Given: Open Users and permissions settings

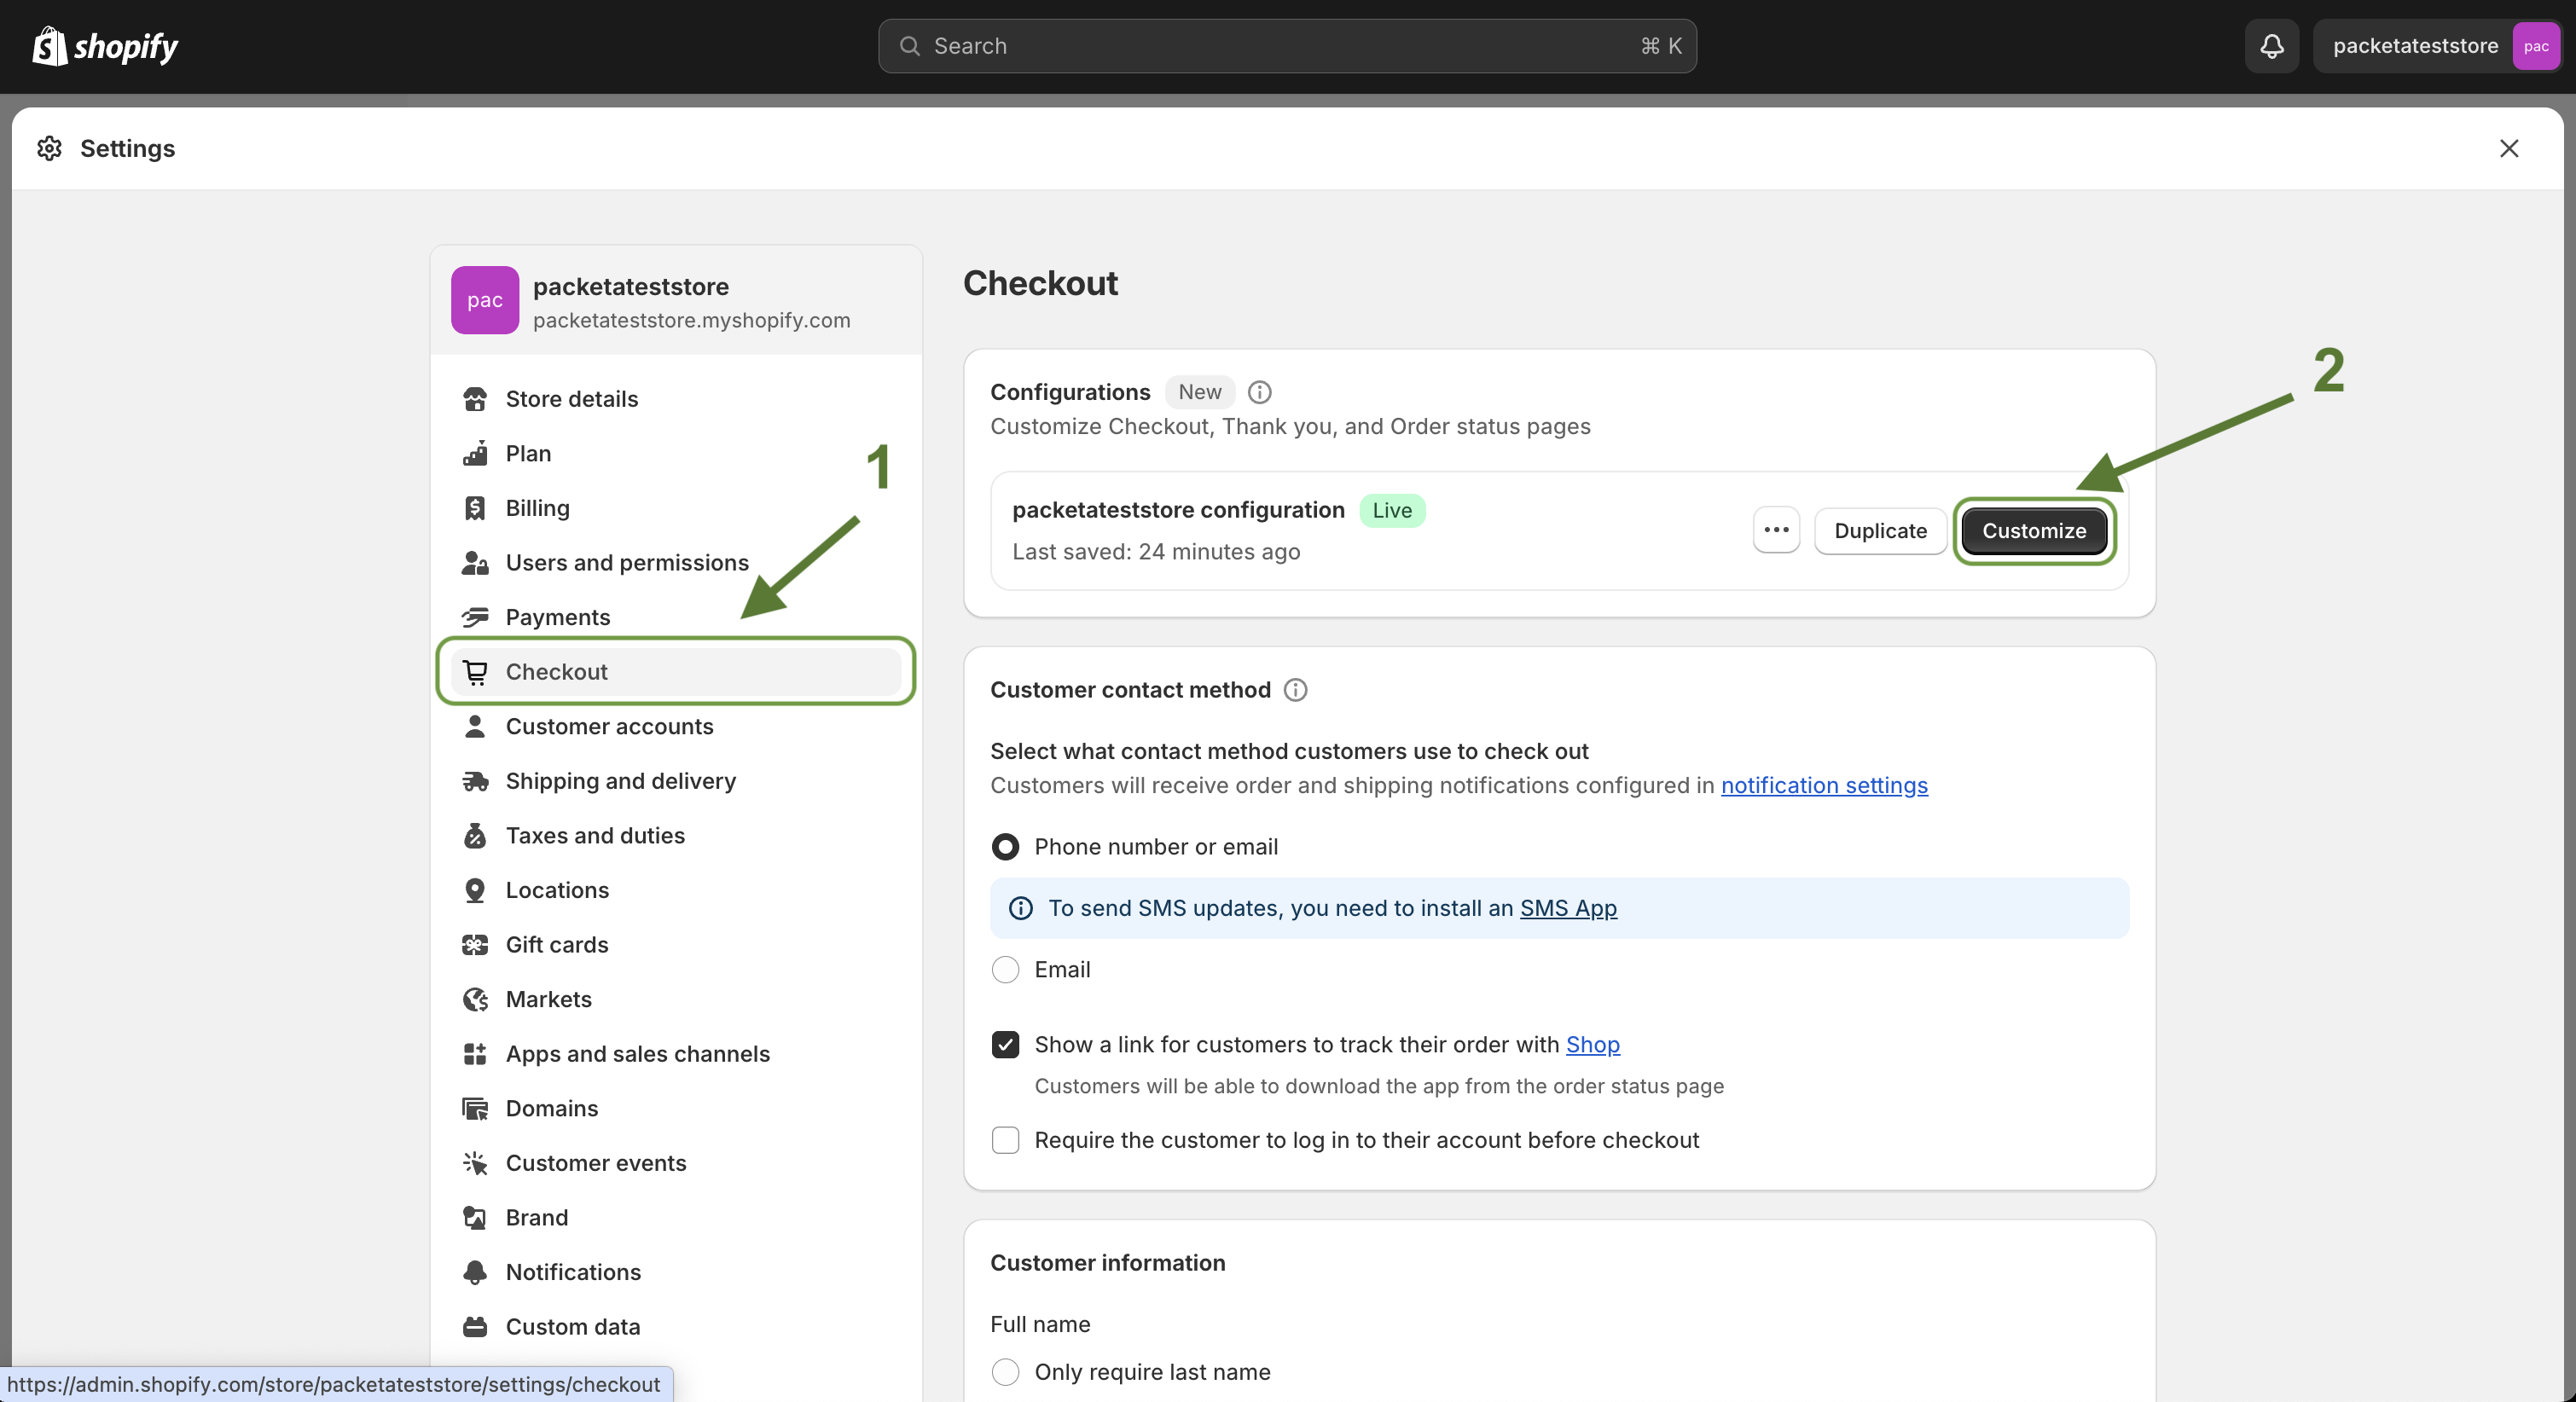Looking at the screenshot, I should pos(676,563).
